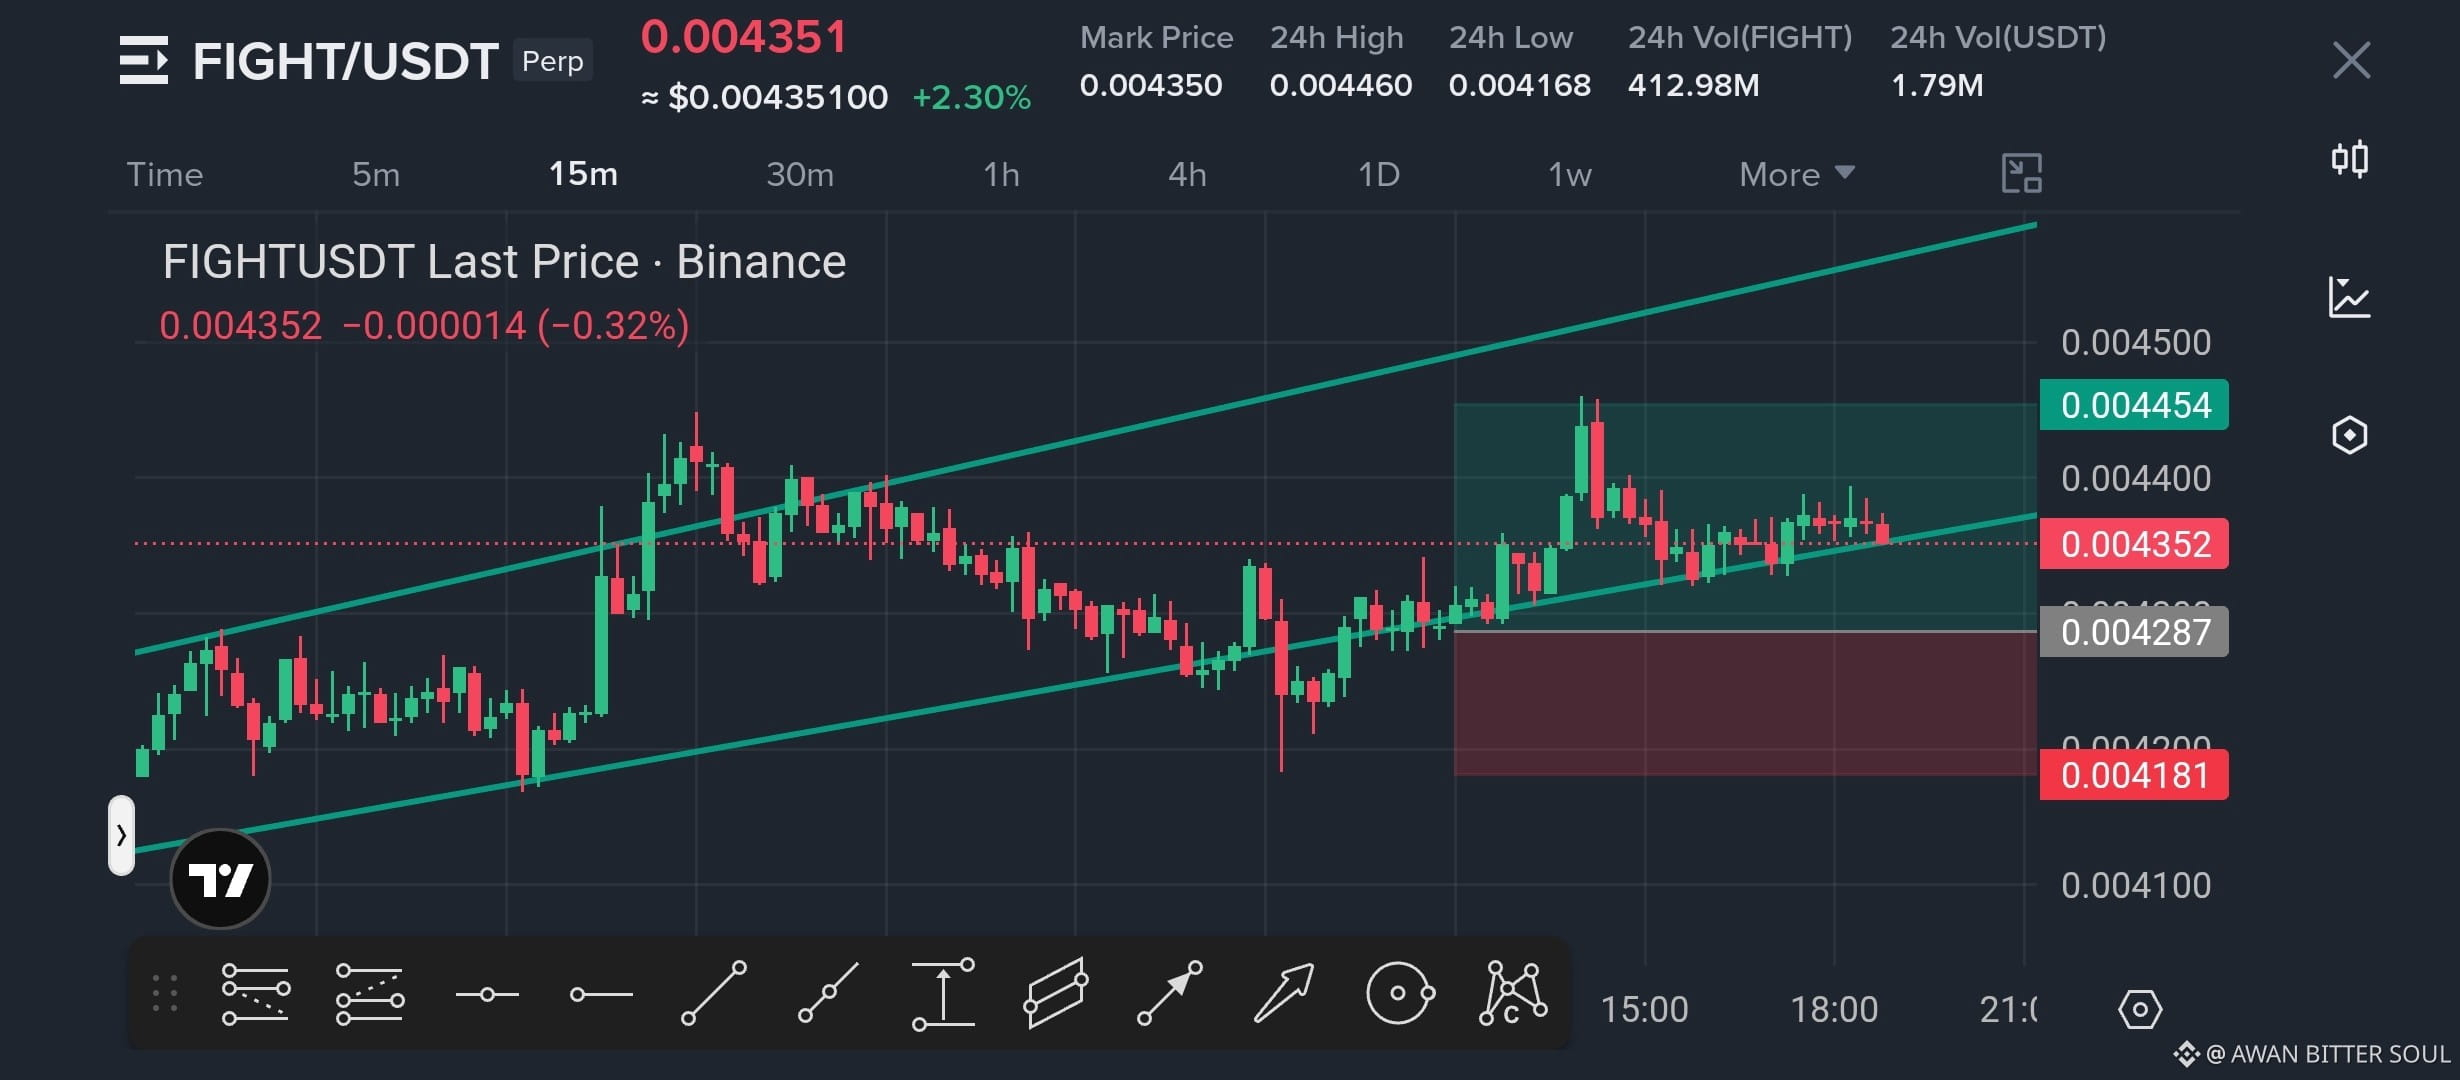The image size is (2460, 1080).
Task: Select the Horizontal Ray drawing tool
Action: tap(601, 994)
